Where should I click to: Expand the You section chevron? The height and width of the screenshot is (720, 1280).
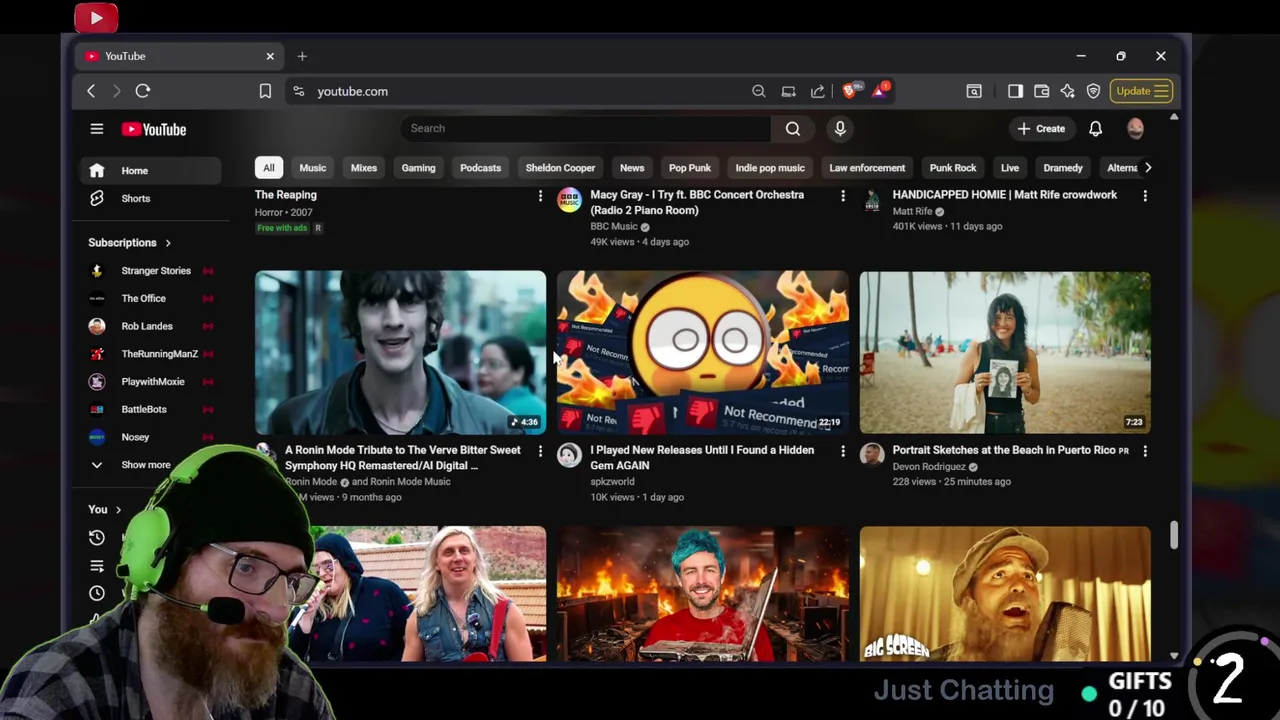click(x=118, y=510)
